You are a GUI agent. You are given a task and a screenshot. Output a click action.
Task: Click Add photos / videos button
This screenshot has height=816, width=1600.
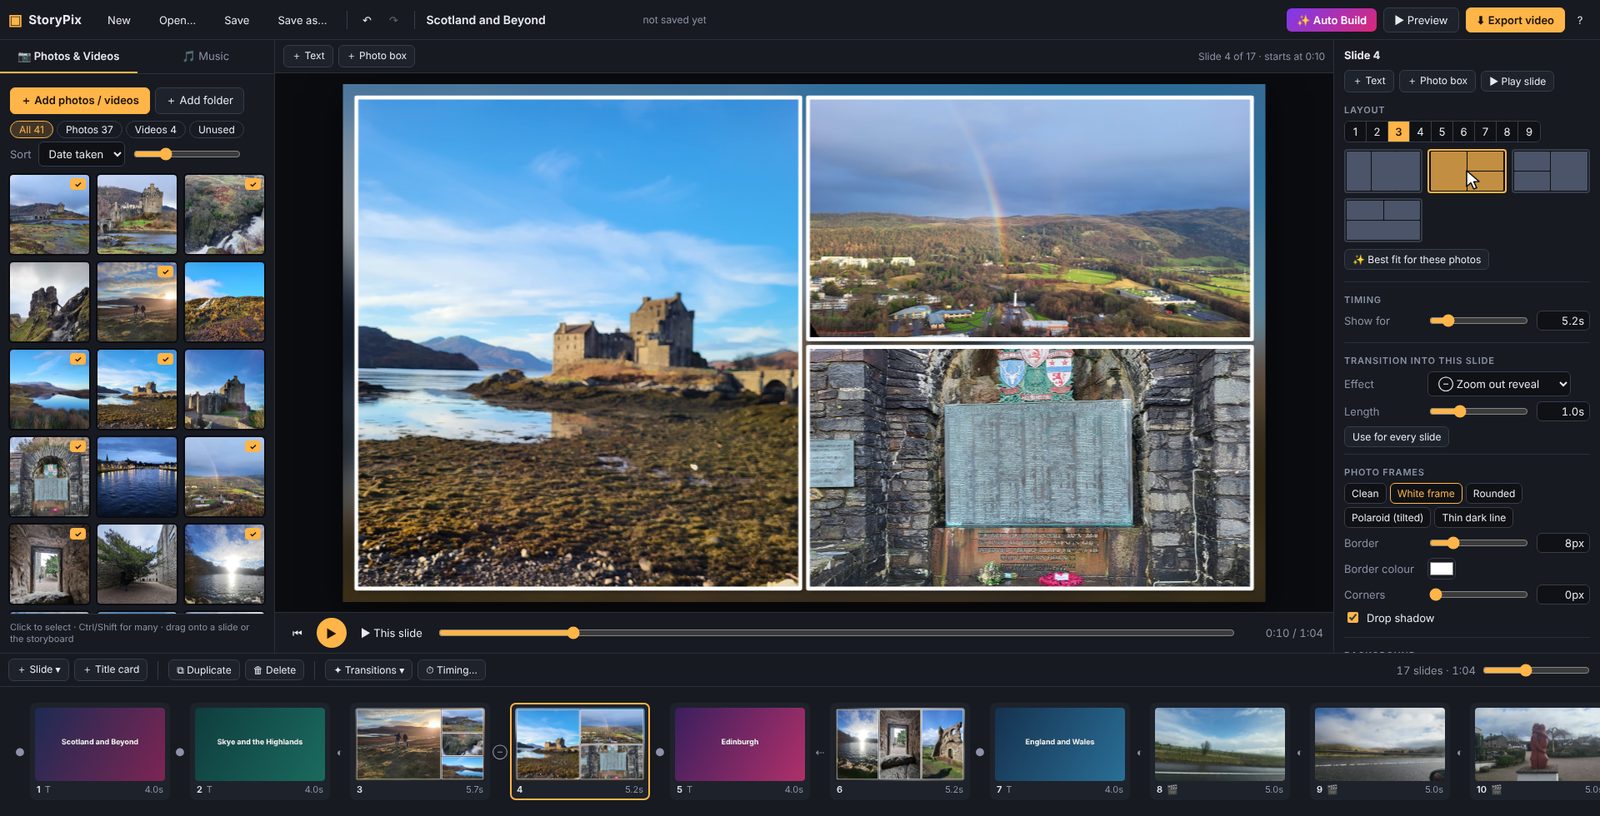80,100
